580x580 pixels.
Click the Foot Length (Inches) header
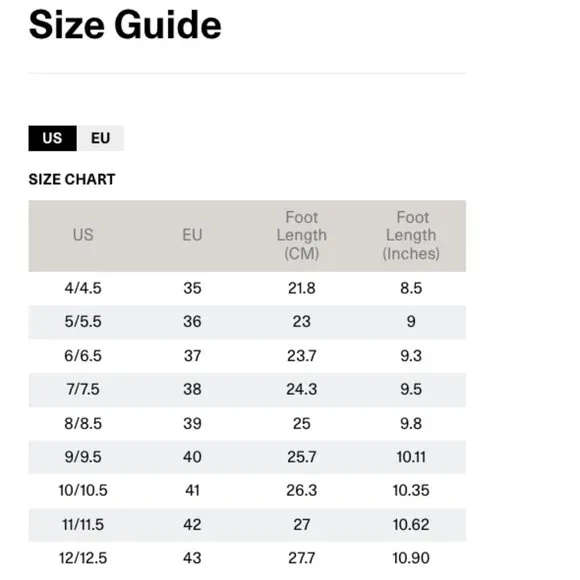(x=411, y=235)
